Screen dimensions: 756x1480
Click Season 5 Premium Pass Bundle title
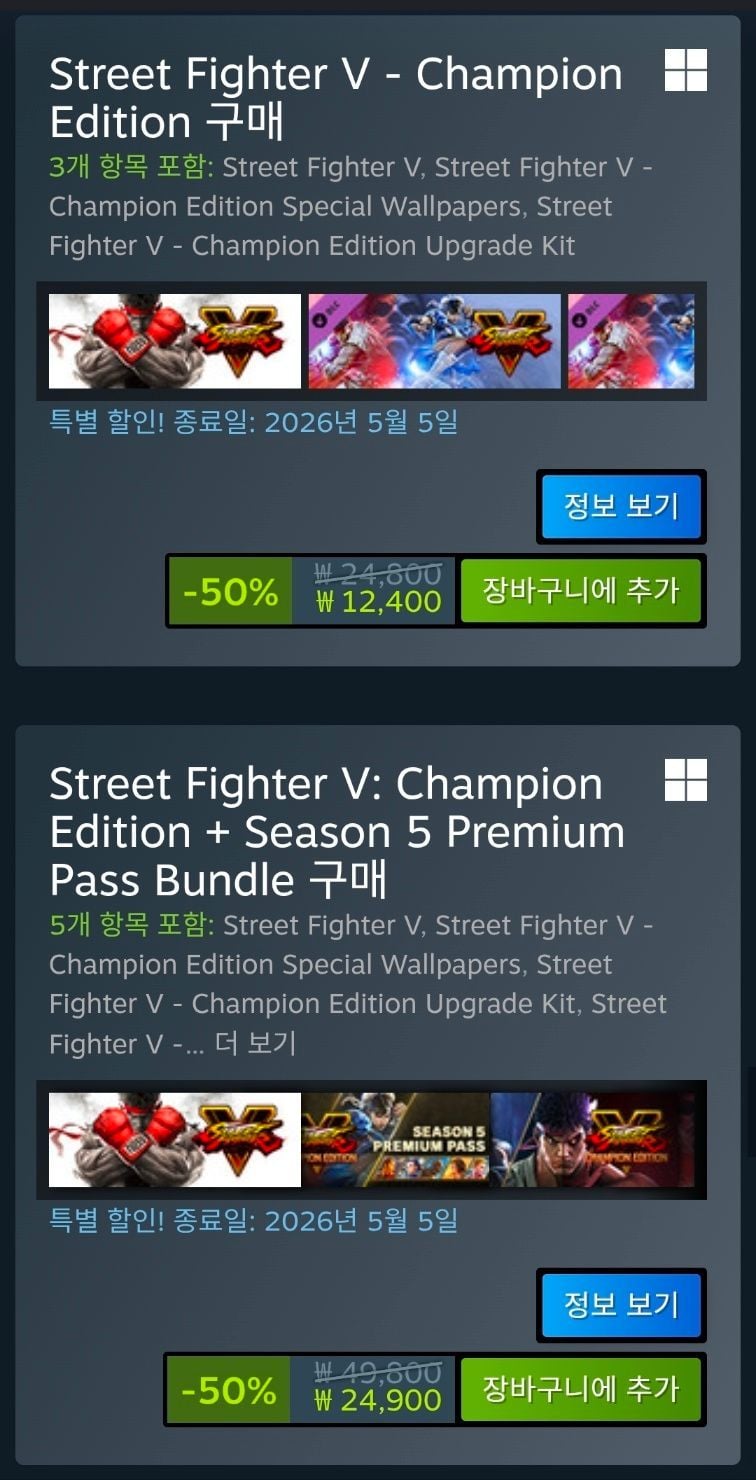click(x=337, y=832)
